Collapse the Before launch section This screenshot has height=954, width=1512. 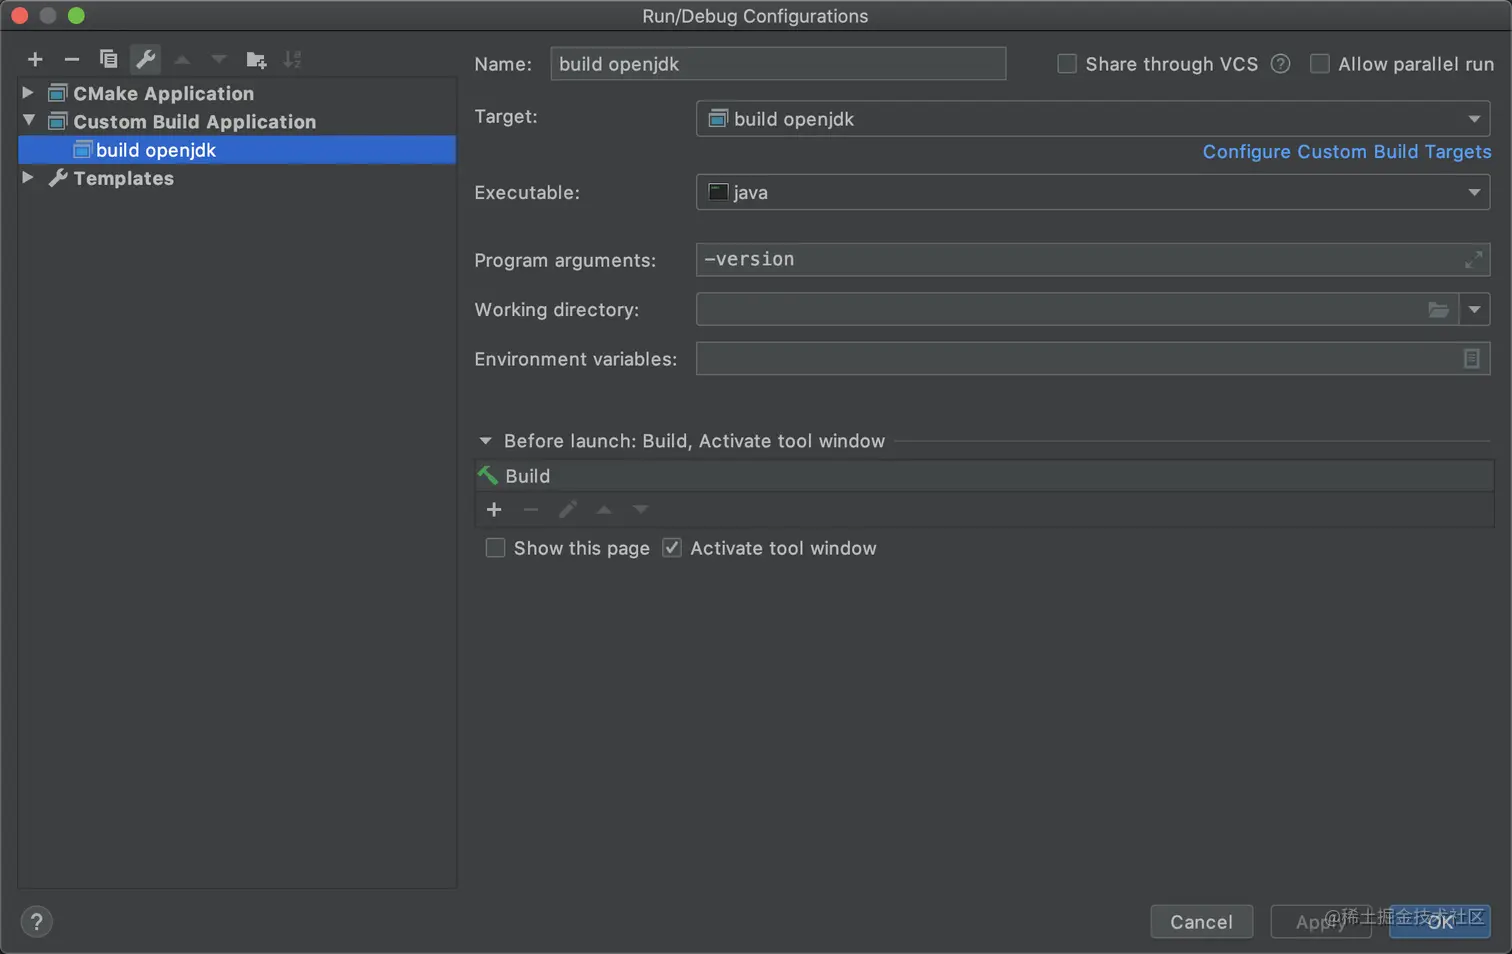(486, 441)
